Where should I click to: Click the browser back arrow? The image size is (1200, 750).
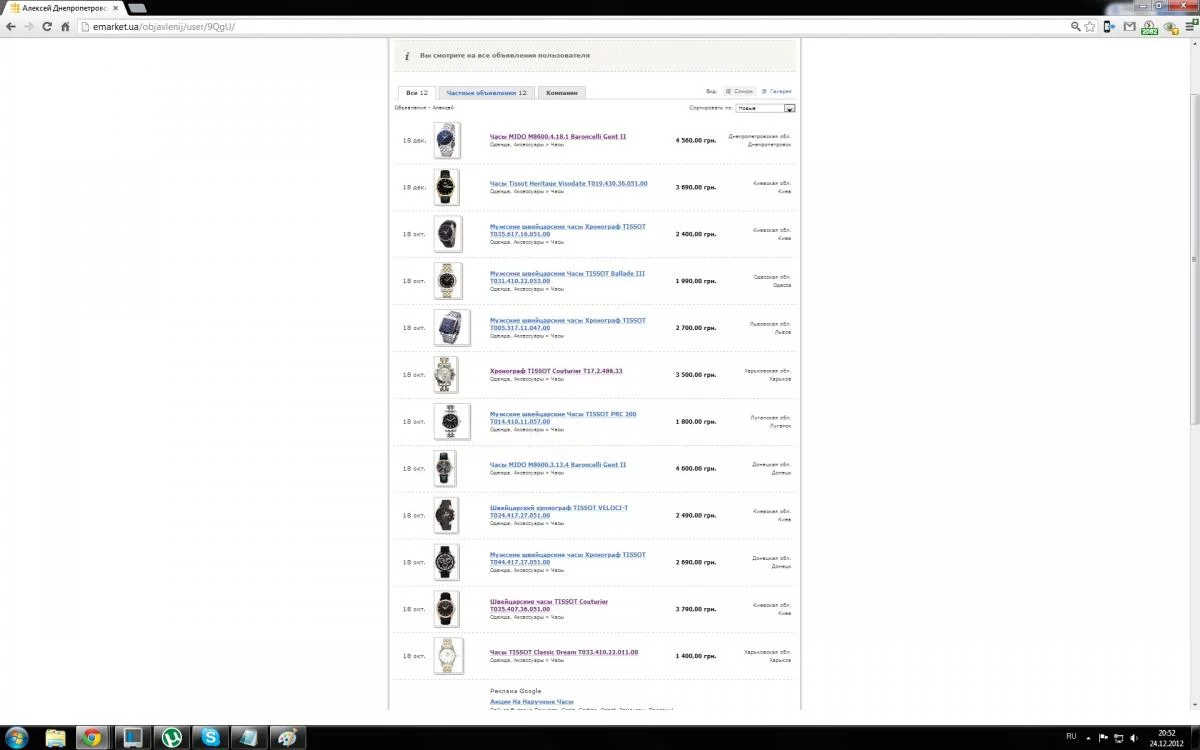coord(11,26)
